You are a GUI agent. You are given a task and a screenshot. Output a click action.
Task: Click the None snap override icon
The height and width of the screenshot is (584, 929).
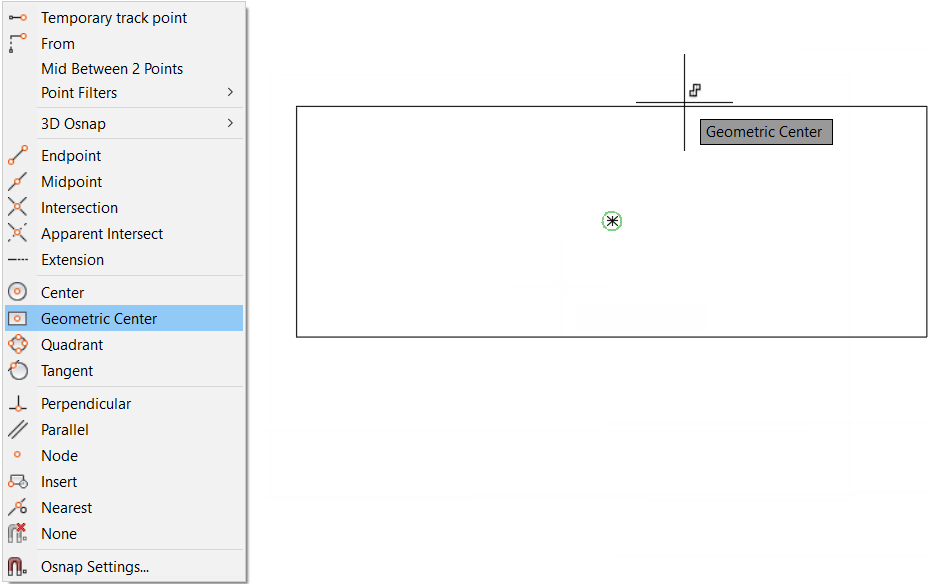[18, 533]
